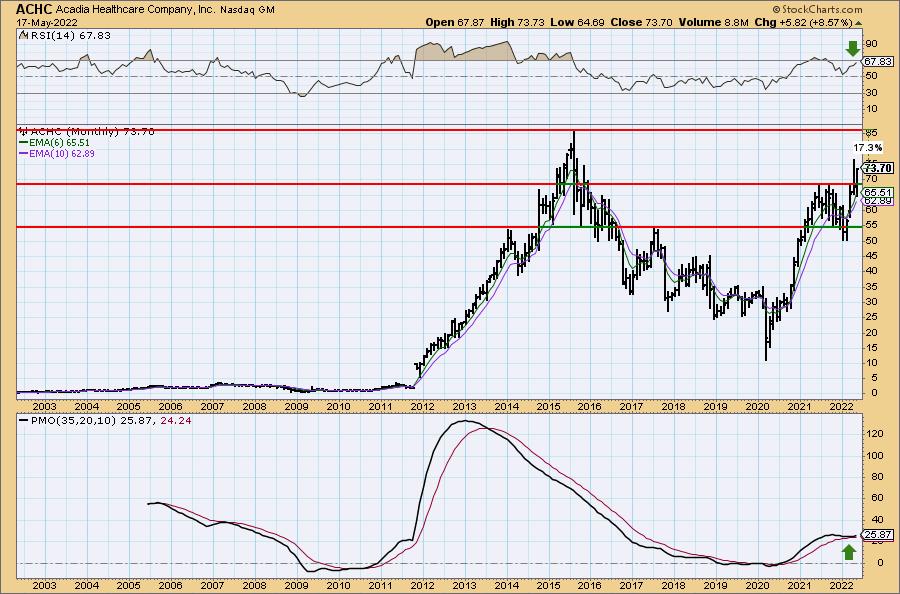The width and height of the screenshot is (900, 594).
Task: Click the EMA(10) purple legend line
Action: (x=24, y=153)
